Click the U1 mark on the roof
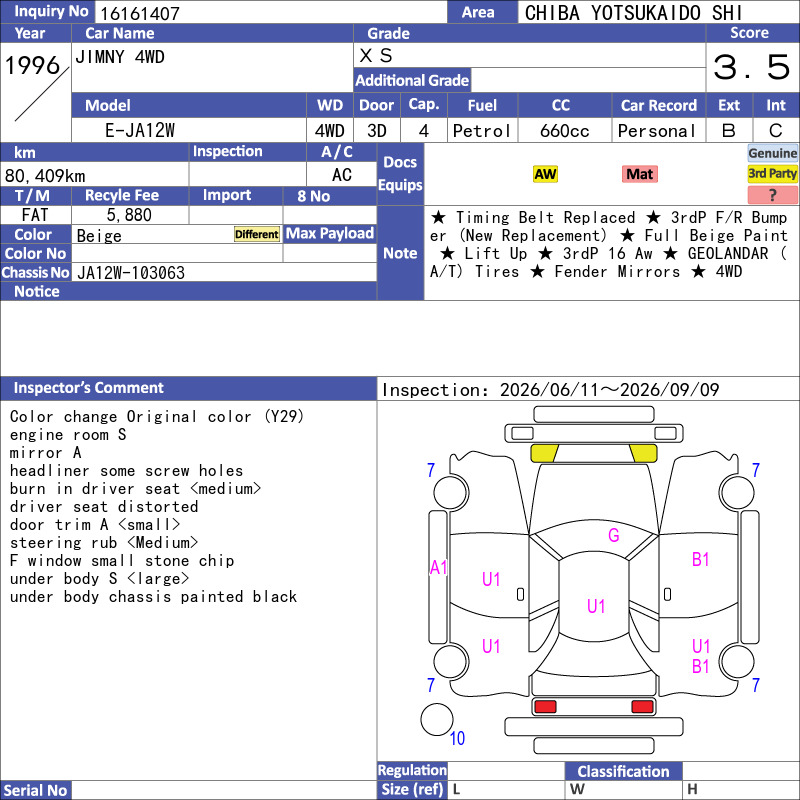This screenshot has height=800, width=800. coord(595,606)
